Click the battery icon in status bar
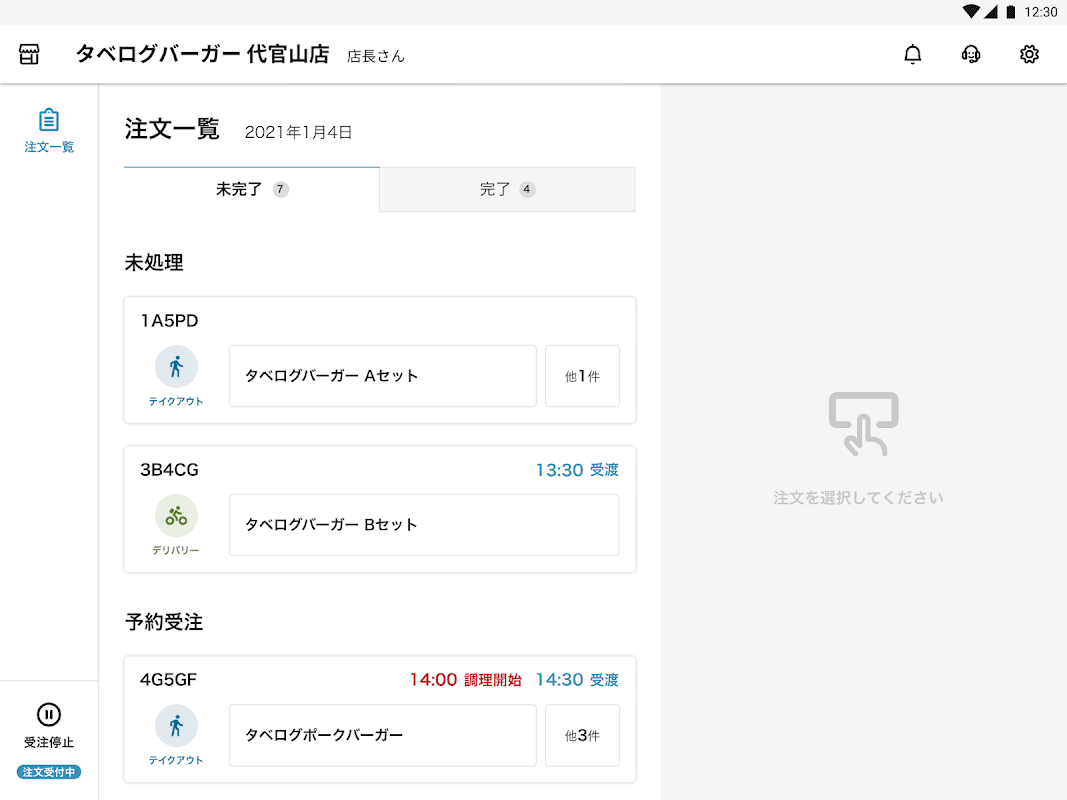Viewport: 1067px width, 800px height. 1011,12
